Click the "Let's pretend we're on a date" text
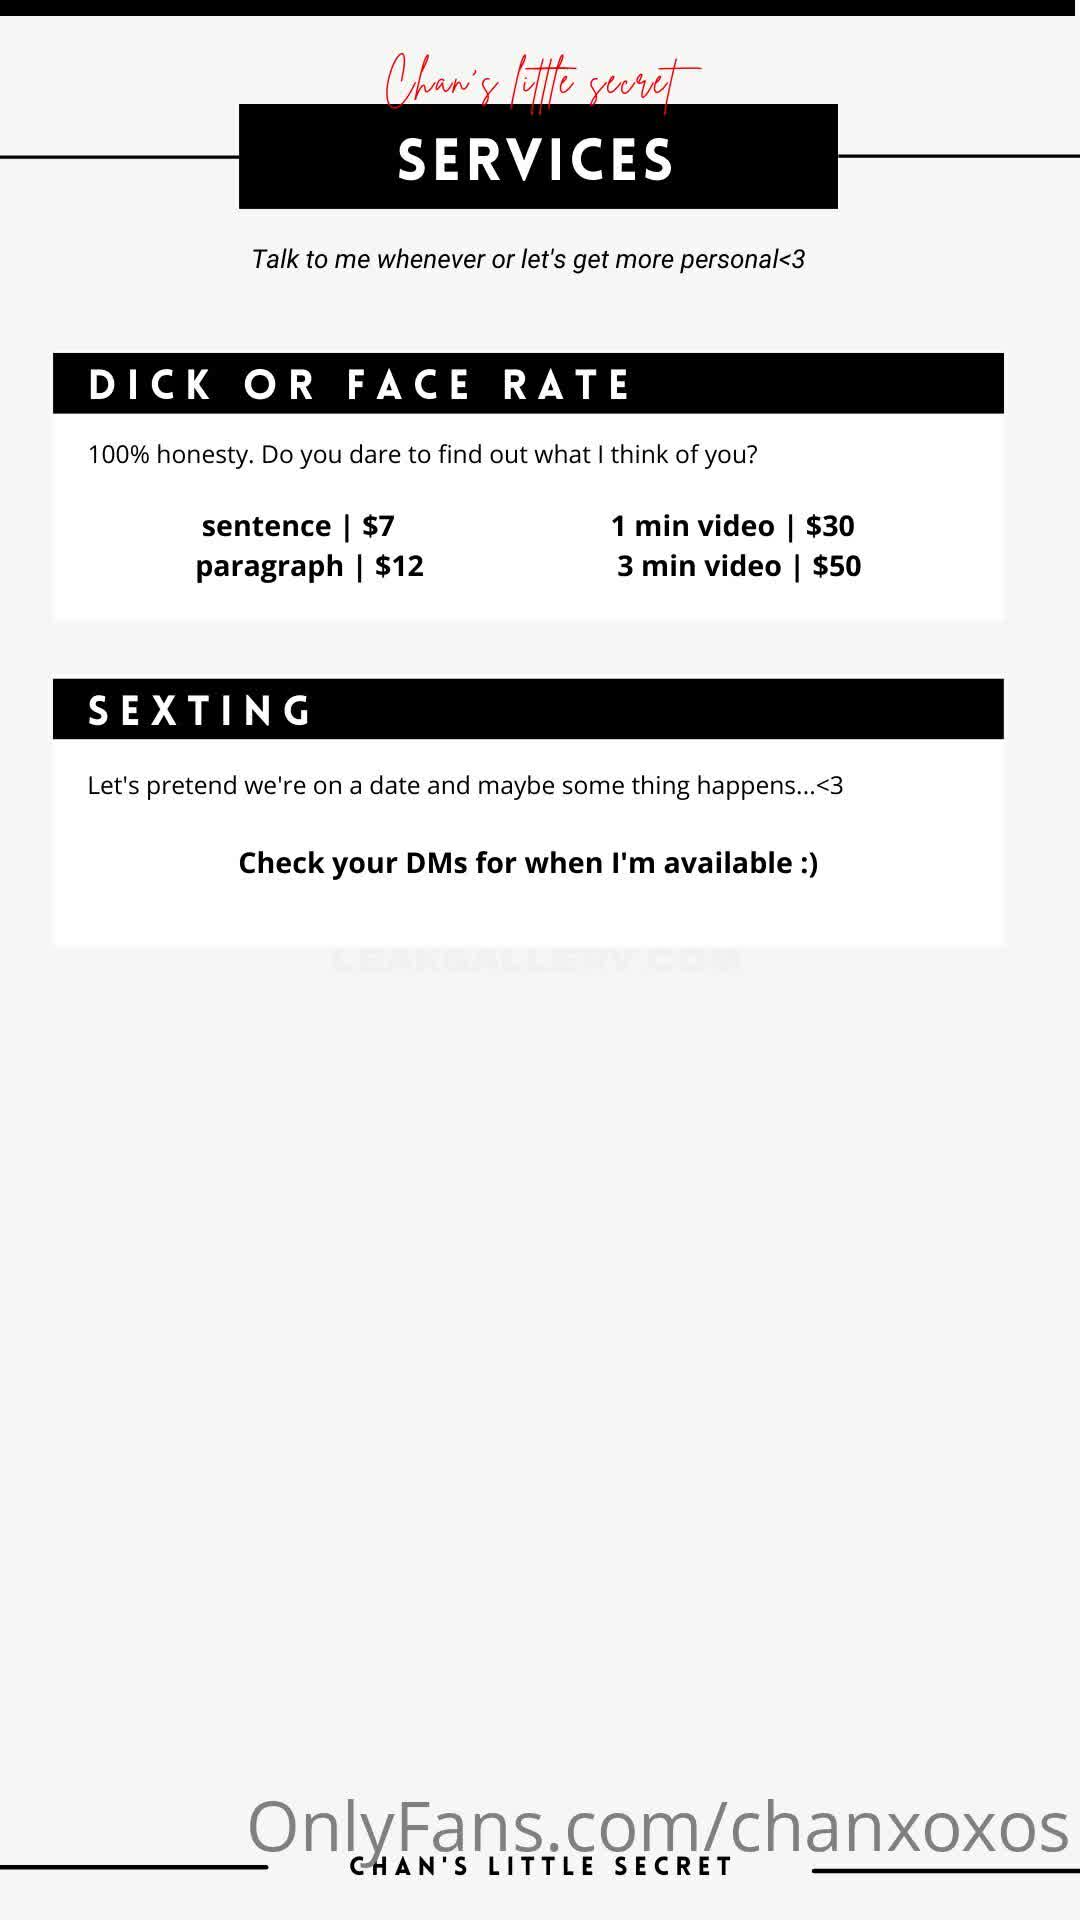 (465, 786)
